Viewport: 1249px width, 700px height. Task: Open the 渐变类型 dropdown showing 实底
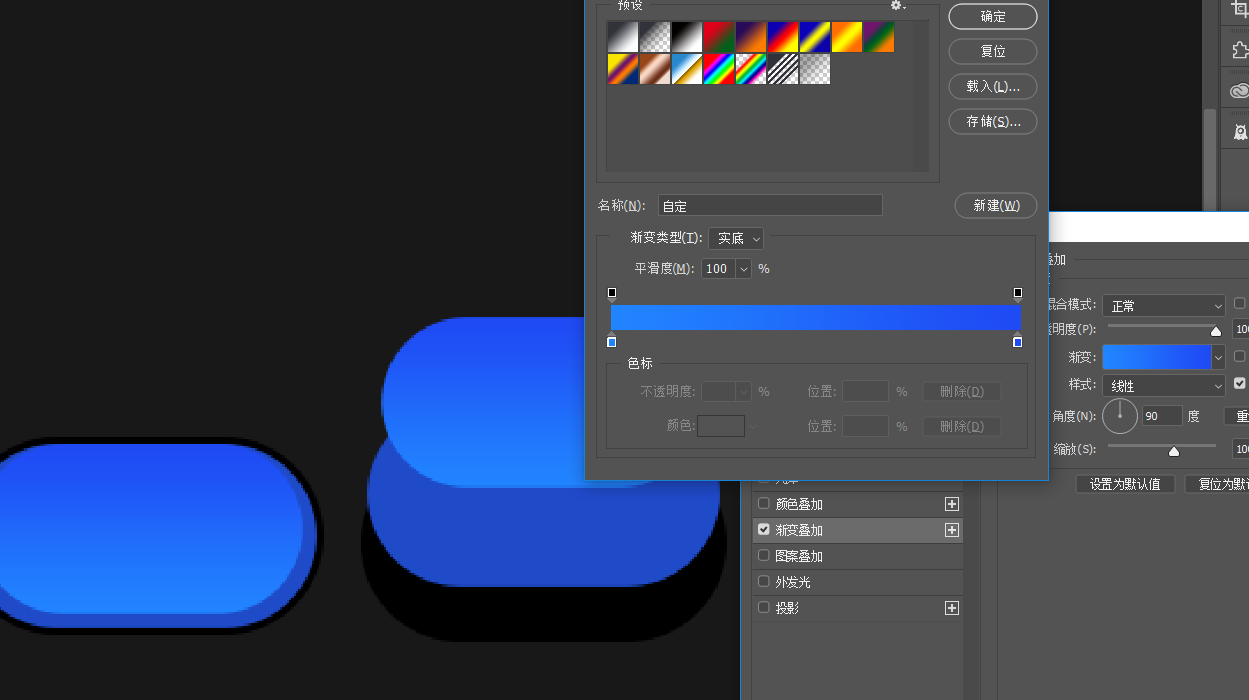(736, 238)
